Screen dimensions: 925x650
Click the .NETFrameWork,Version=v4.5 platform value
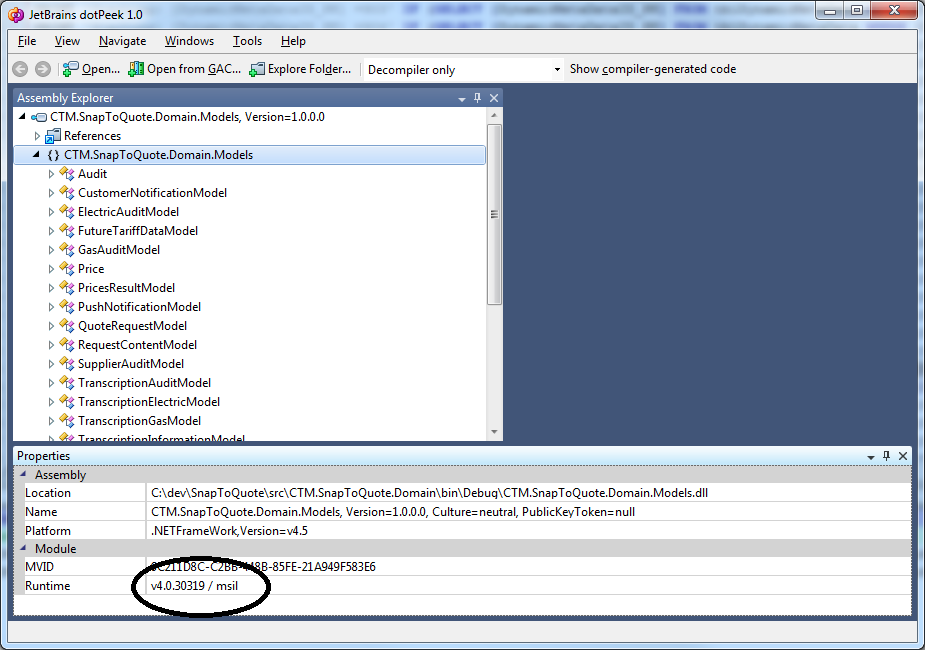click(229, 531)
